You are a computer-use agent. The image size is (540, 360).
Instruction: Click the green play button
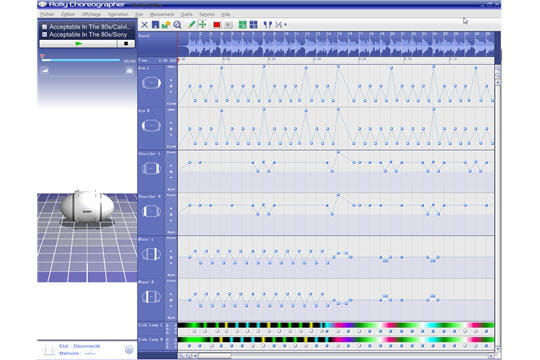tap(79, 44)
